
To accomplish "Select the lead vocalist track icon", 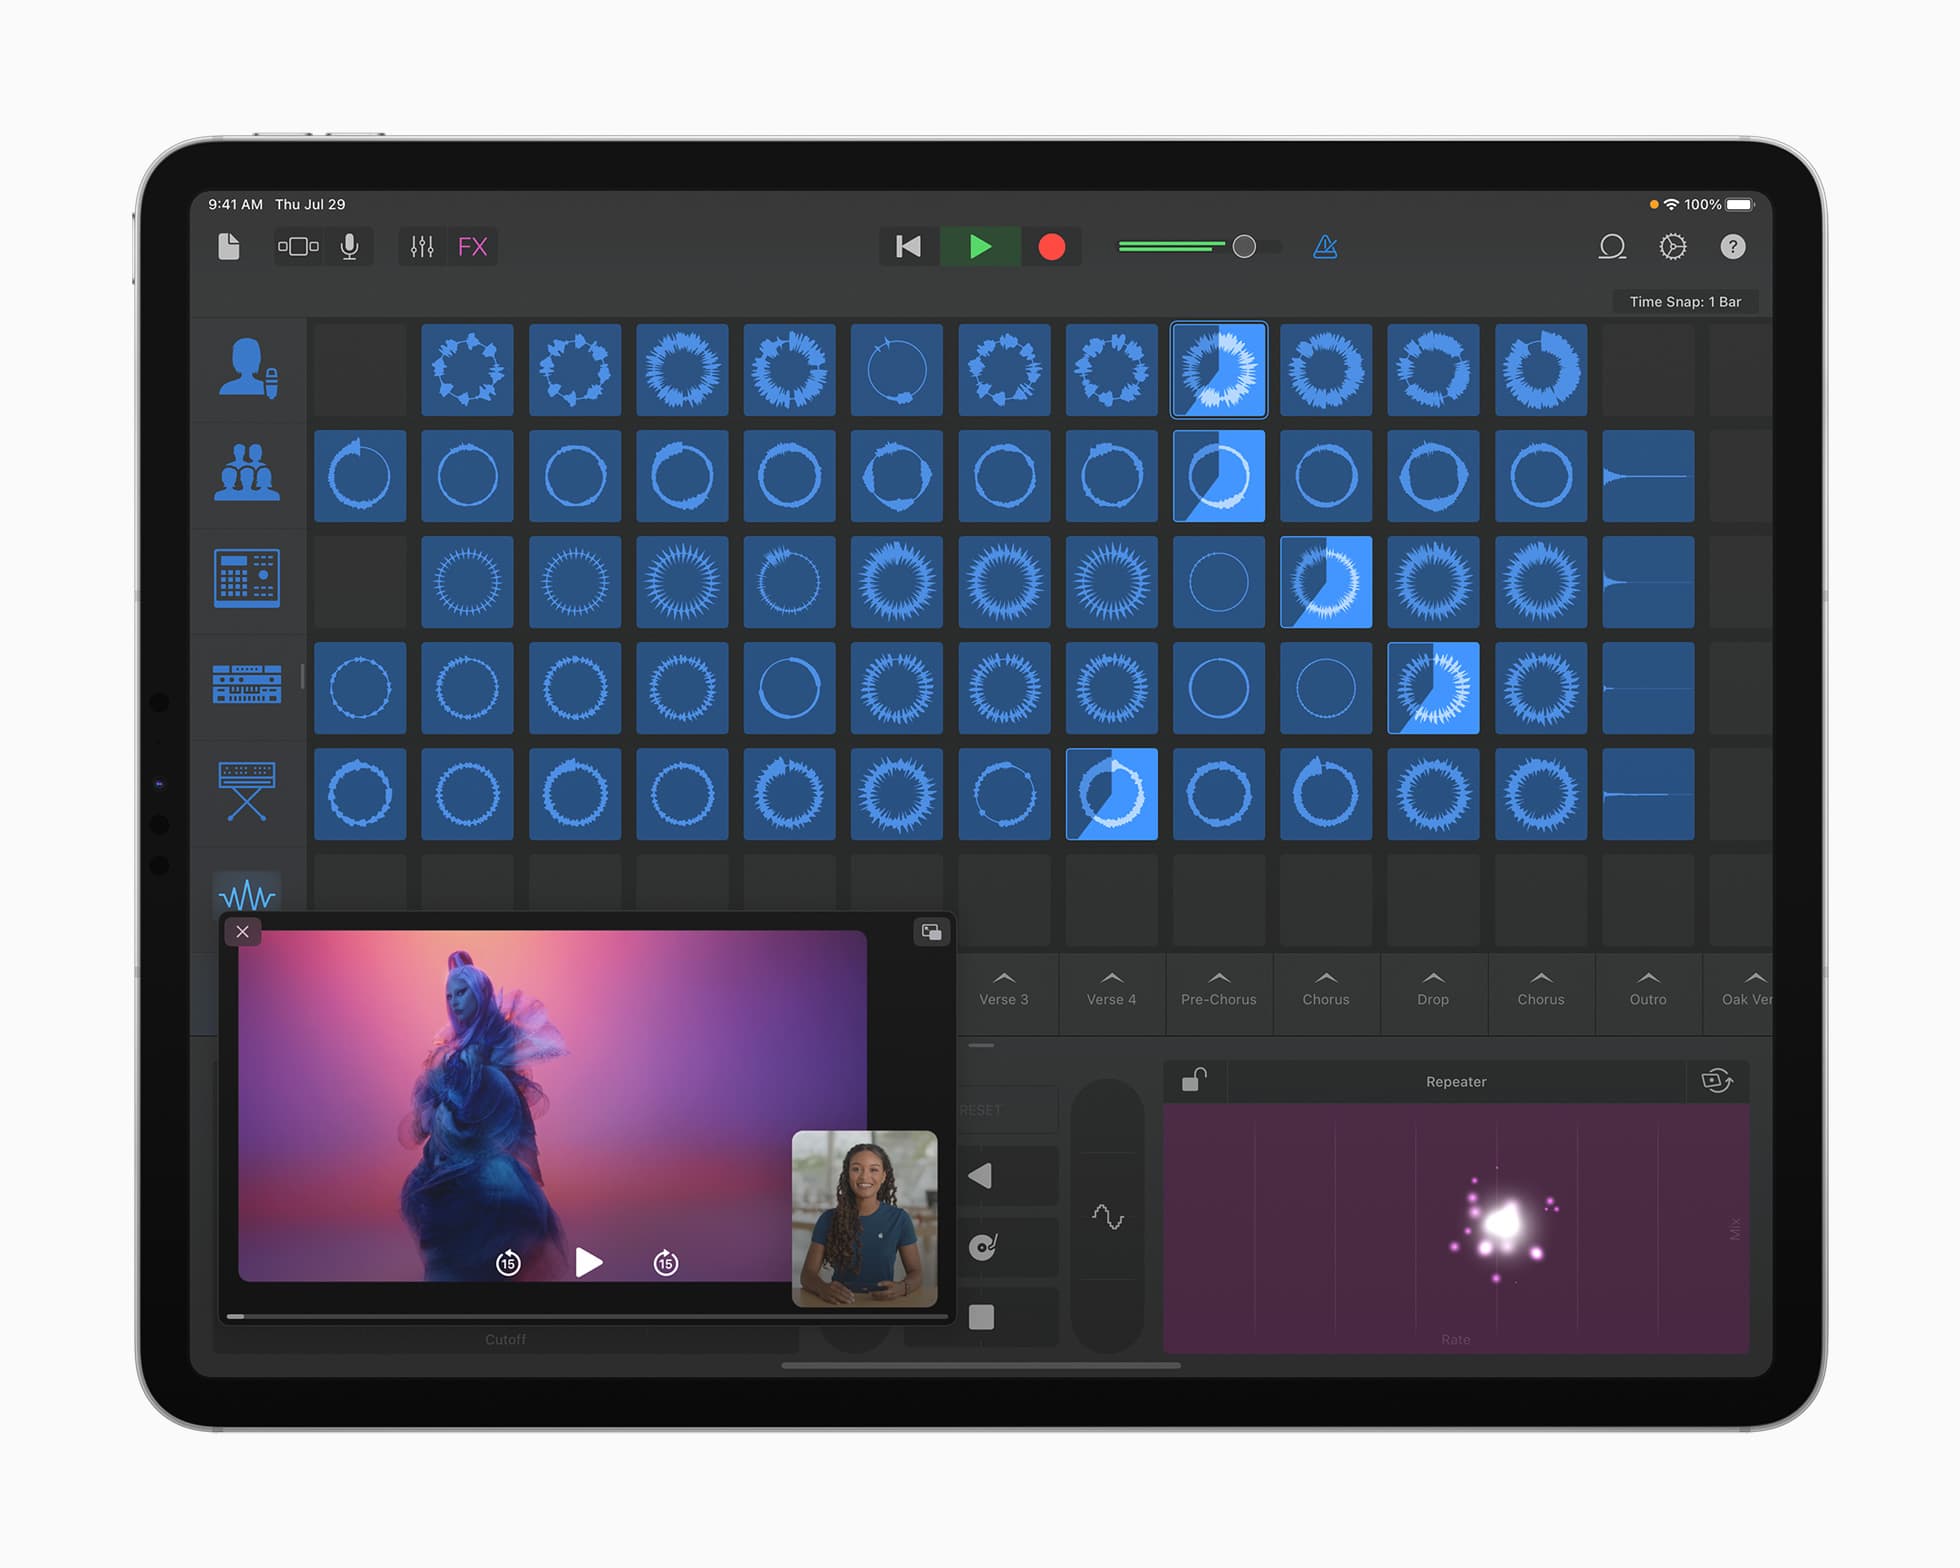I will pos(247,369).
